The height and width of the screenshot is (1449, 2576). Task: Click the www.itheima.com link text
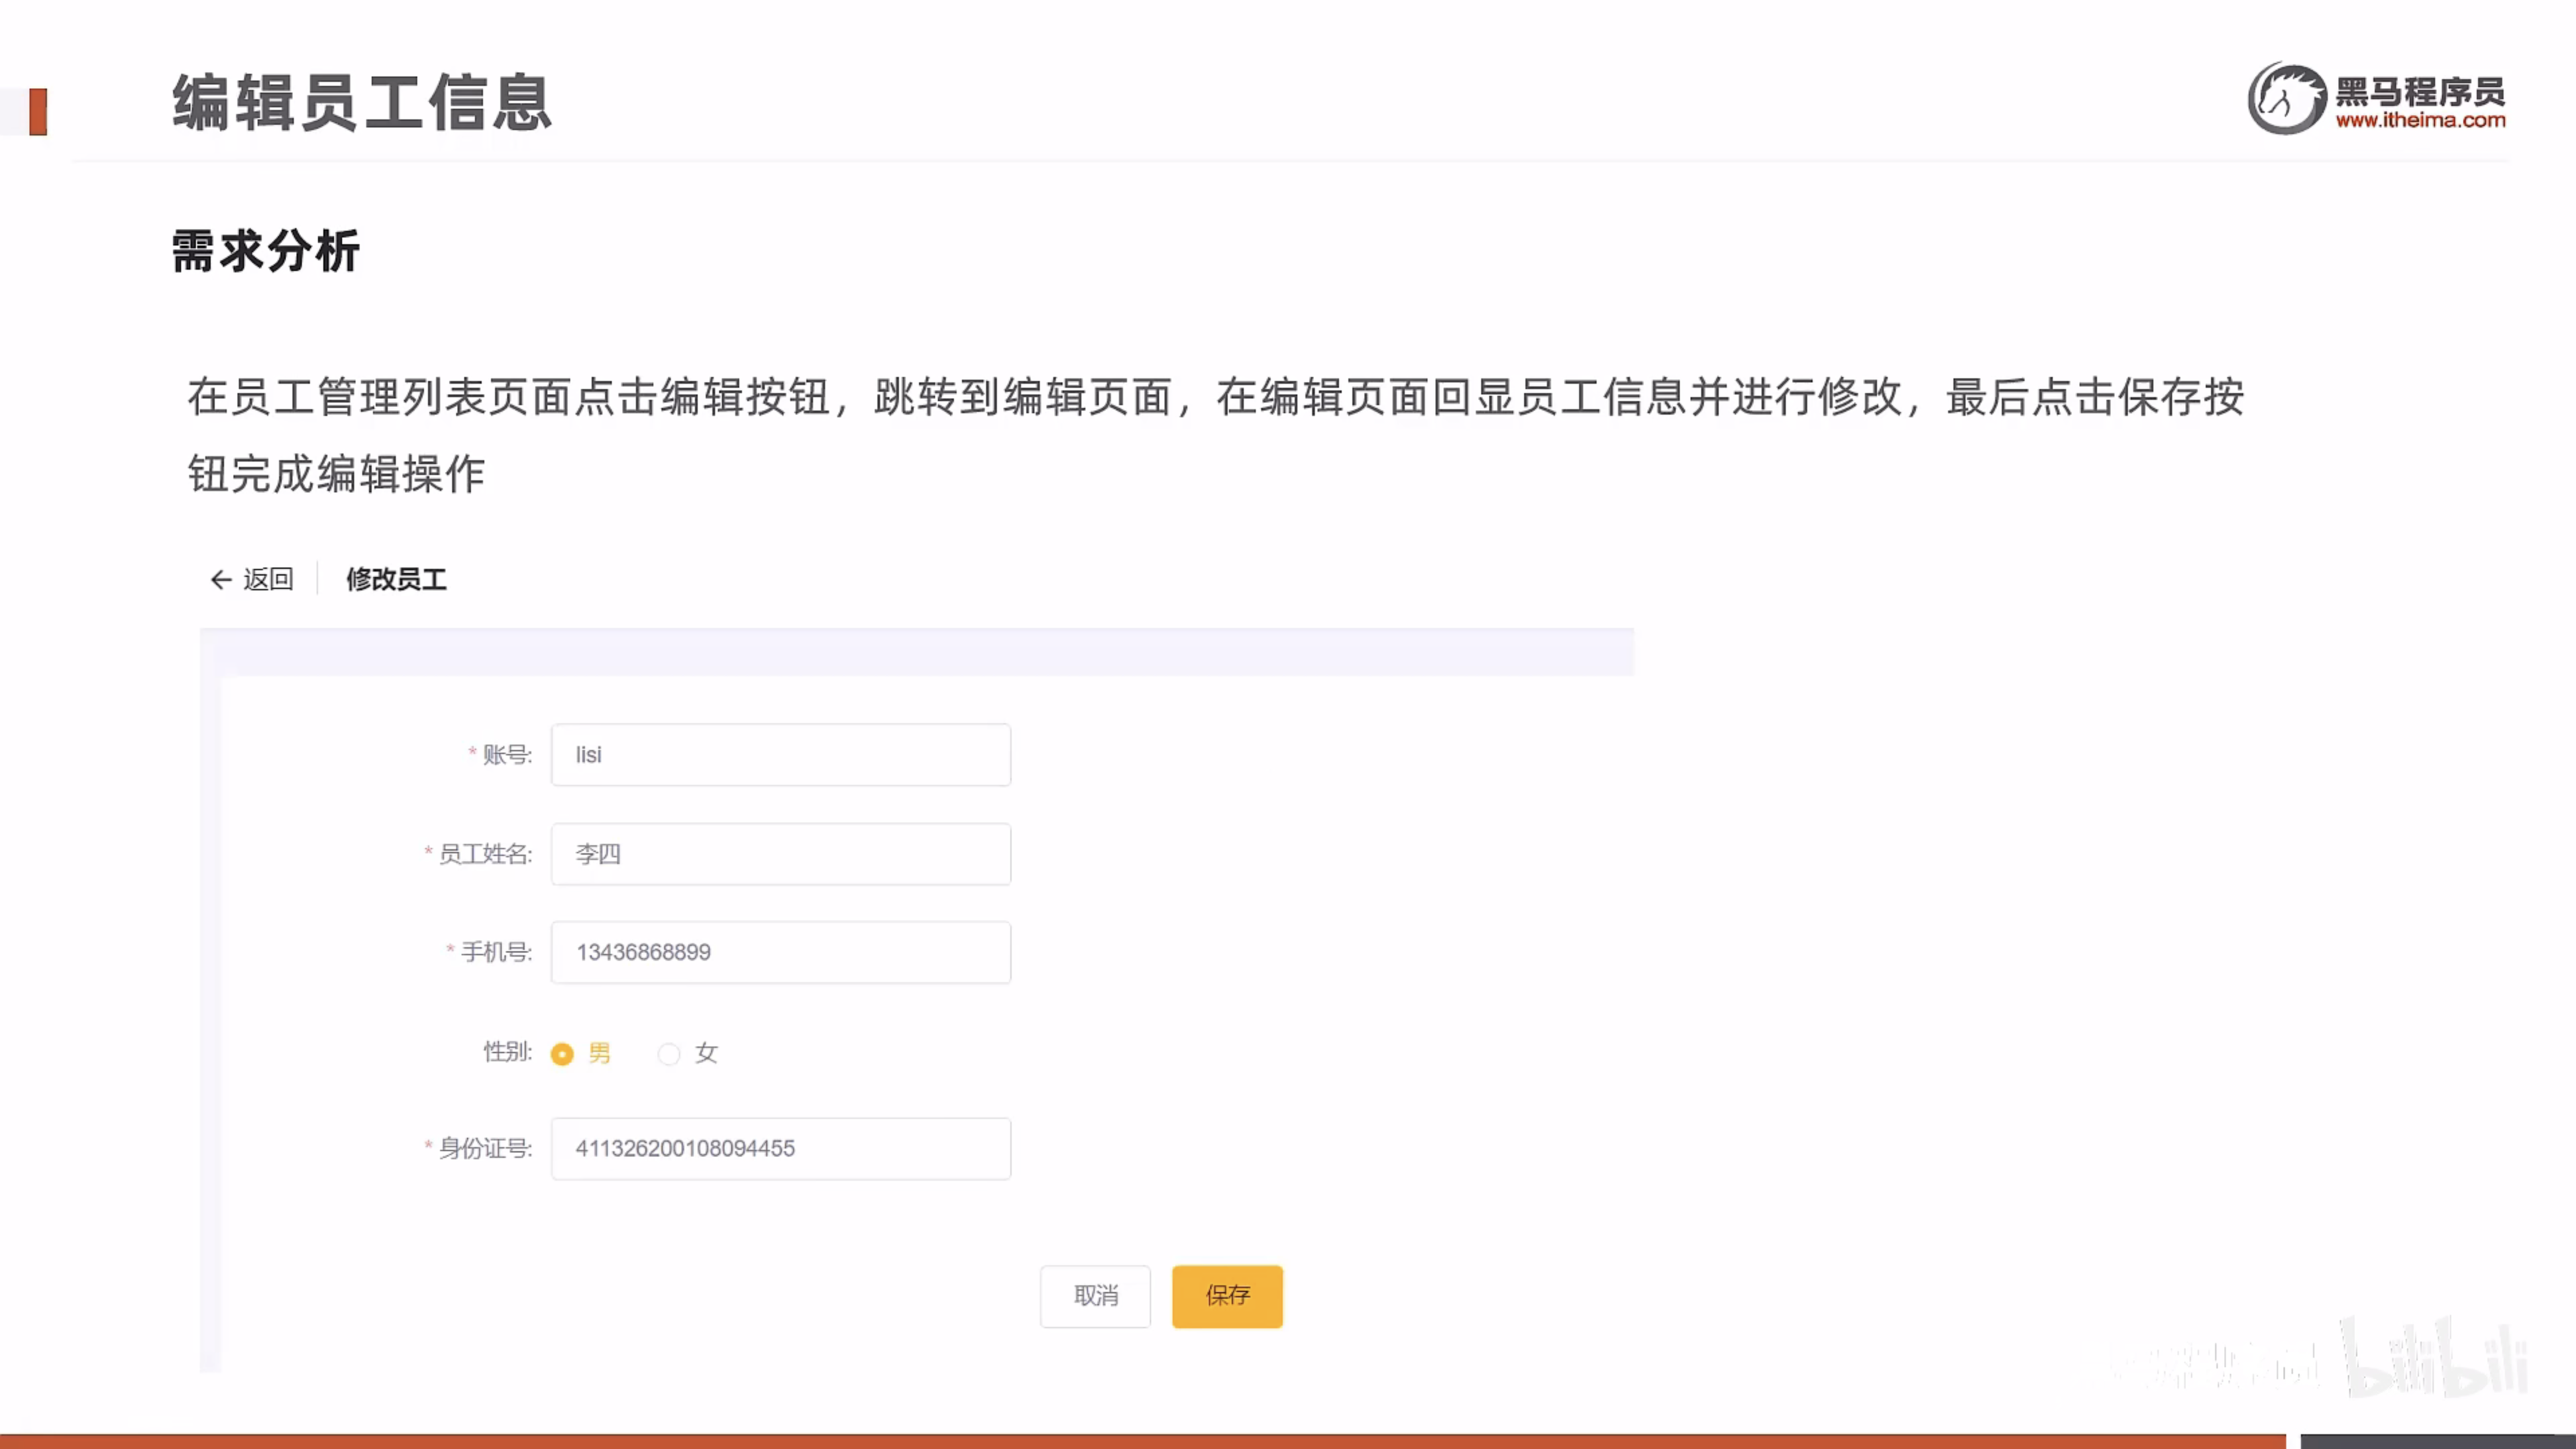click(2420, 121)
